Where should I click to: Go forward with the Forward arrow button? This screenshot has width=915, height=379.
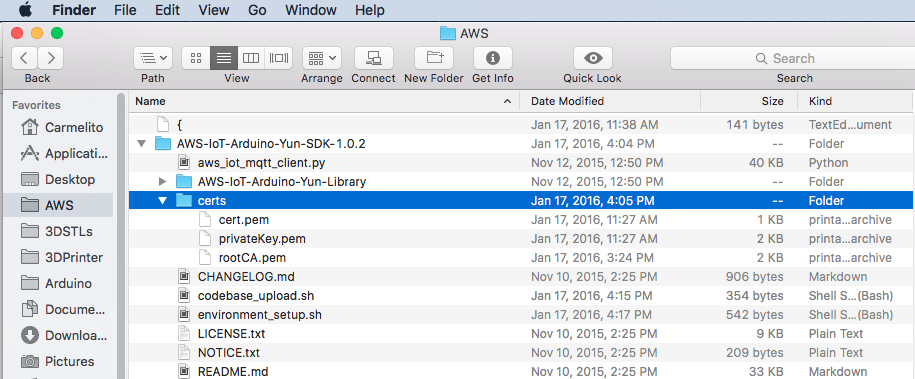[51, 58]
